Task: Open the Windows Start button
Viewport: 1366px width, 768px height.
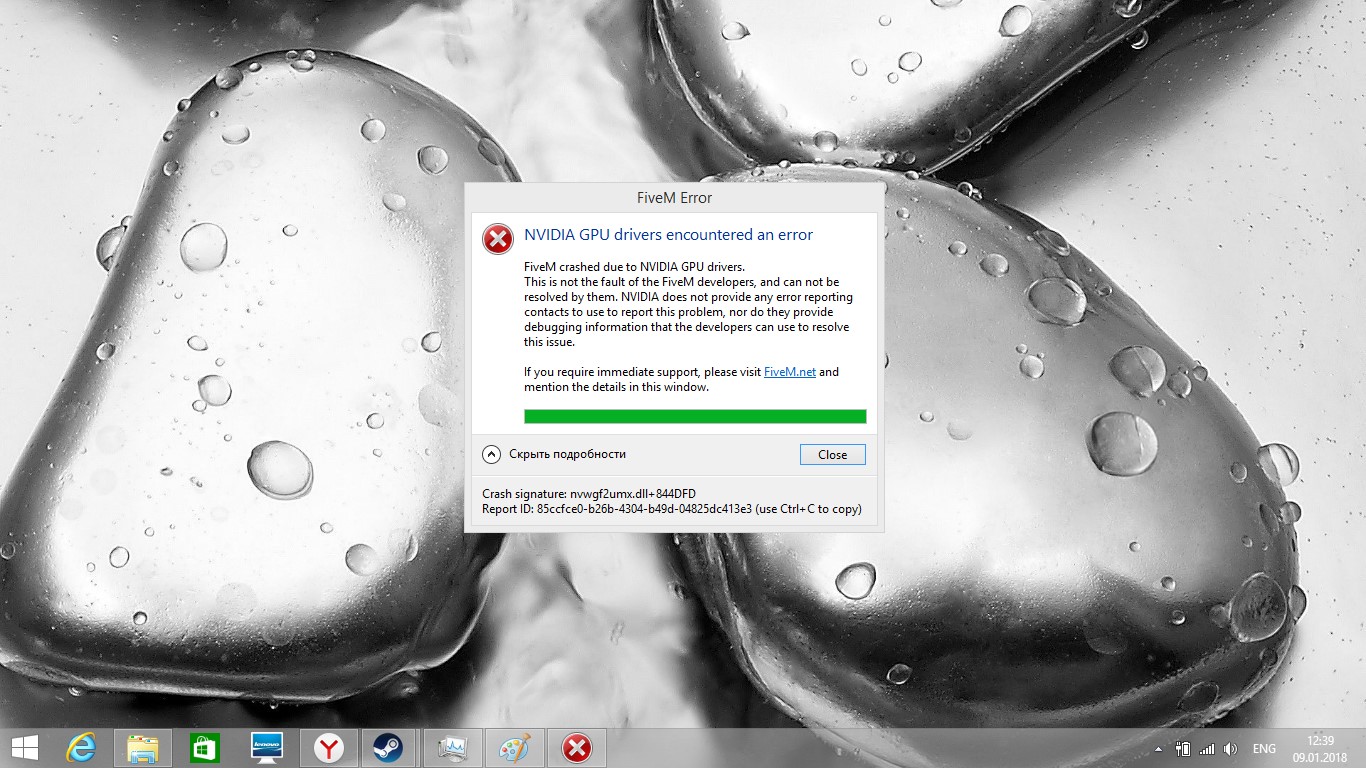Action: click(24, 748)
